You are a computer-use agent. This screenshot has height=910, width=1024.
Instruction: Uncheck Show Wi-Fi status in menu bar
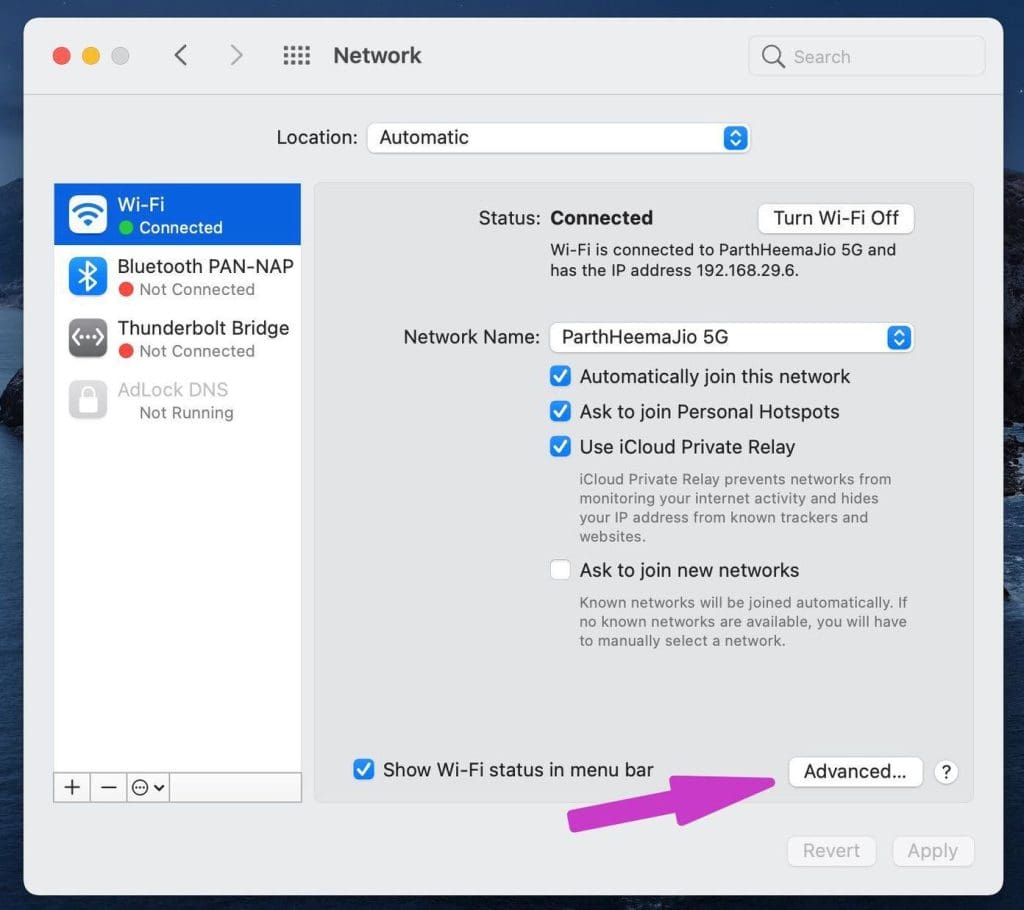(x=364, y=770)
